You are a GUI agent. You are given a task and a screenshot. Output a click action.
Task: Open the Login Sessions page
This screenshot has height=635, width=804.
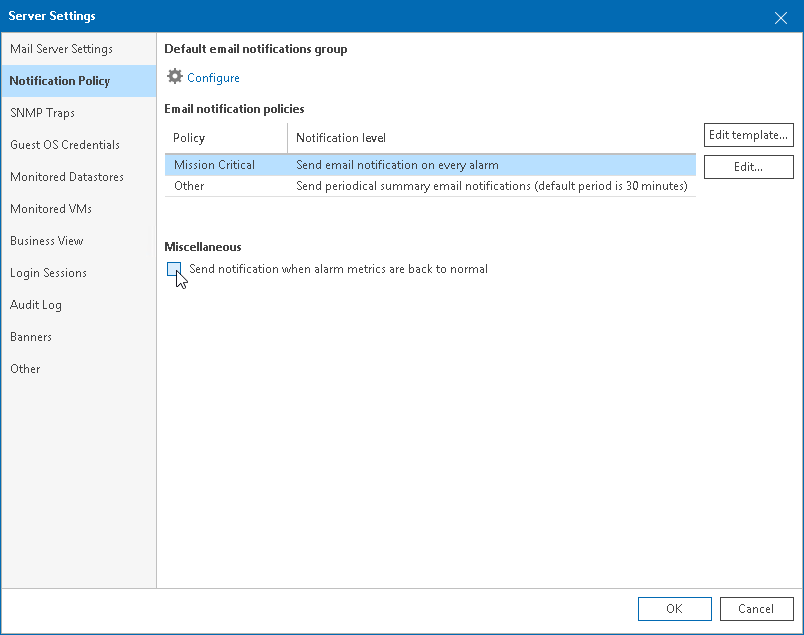coord(48,272)
